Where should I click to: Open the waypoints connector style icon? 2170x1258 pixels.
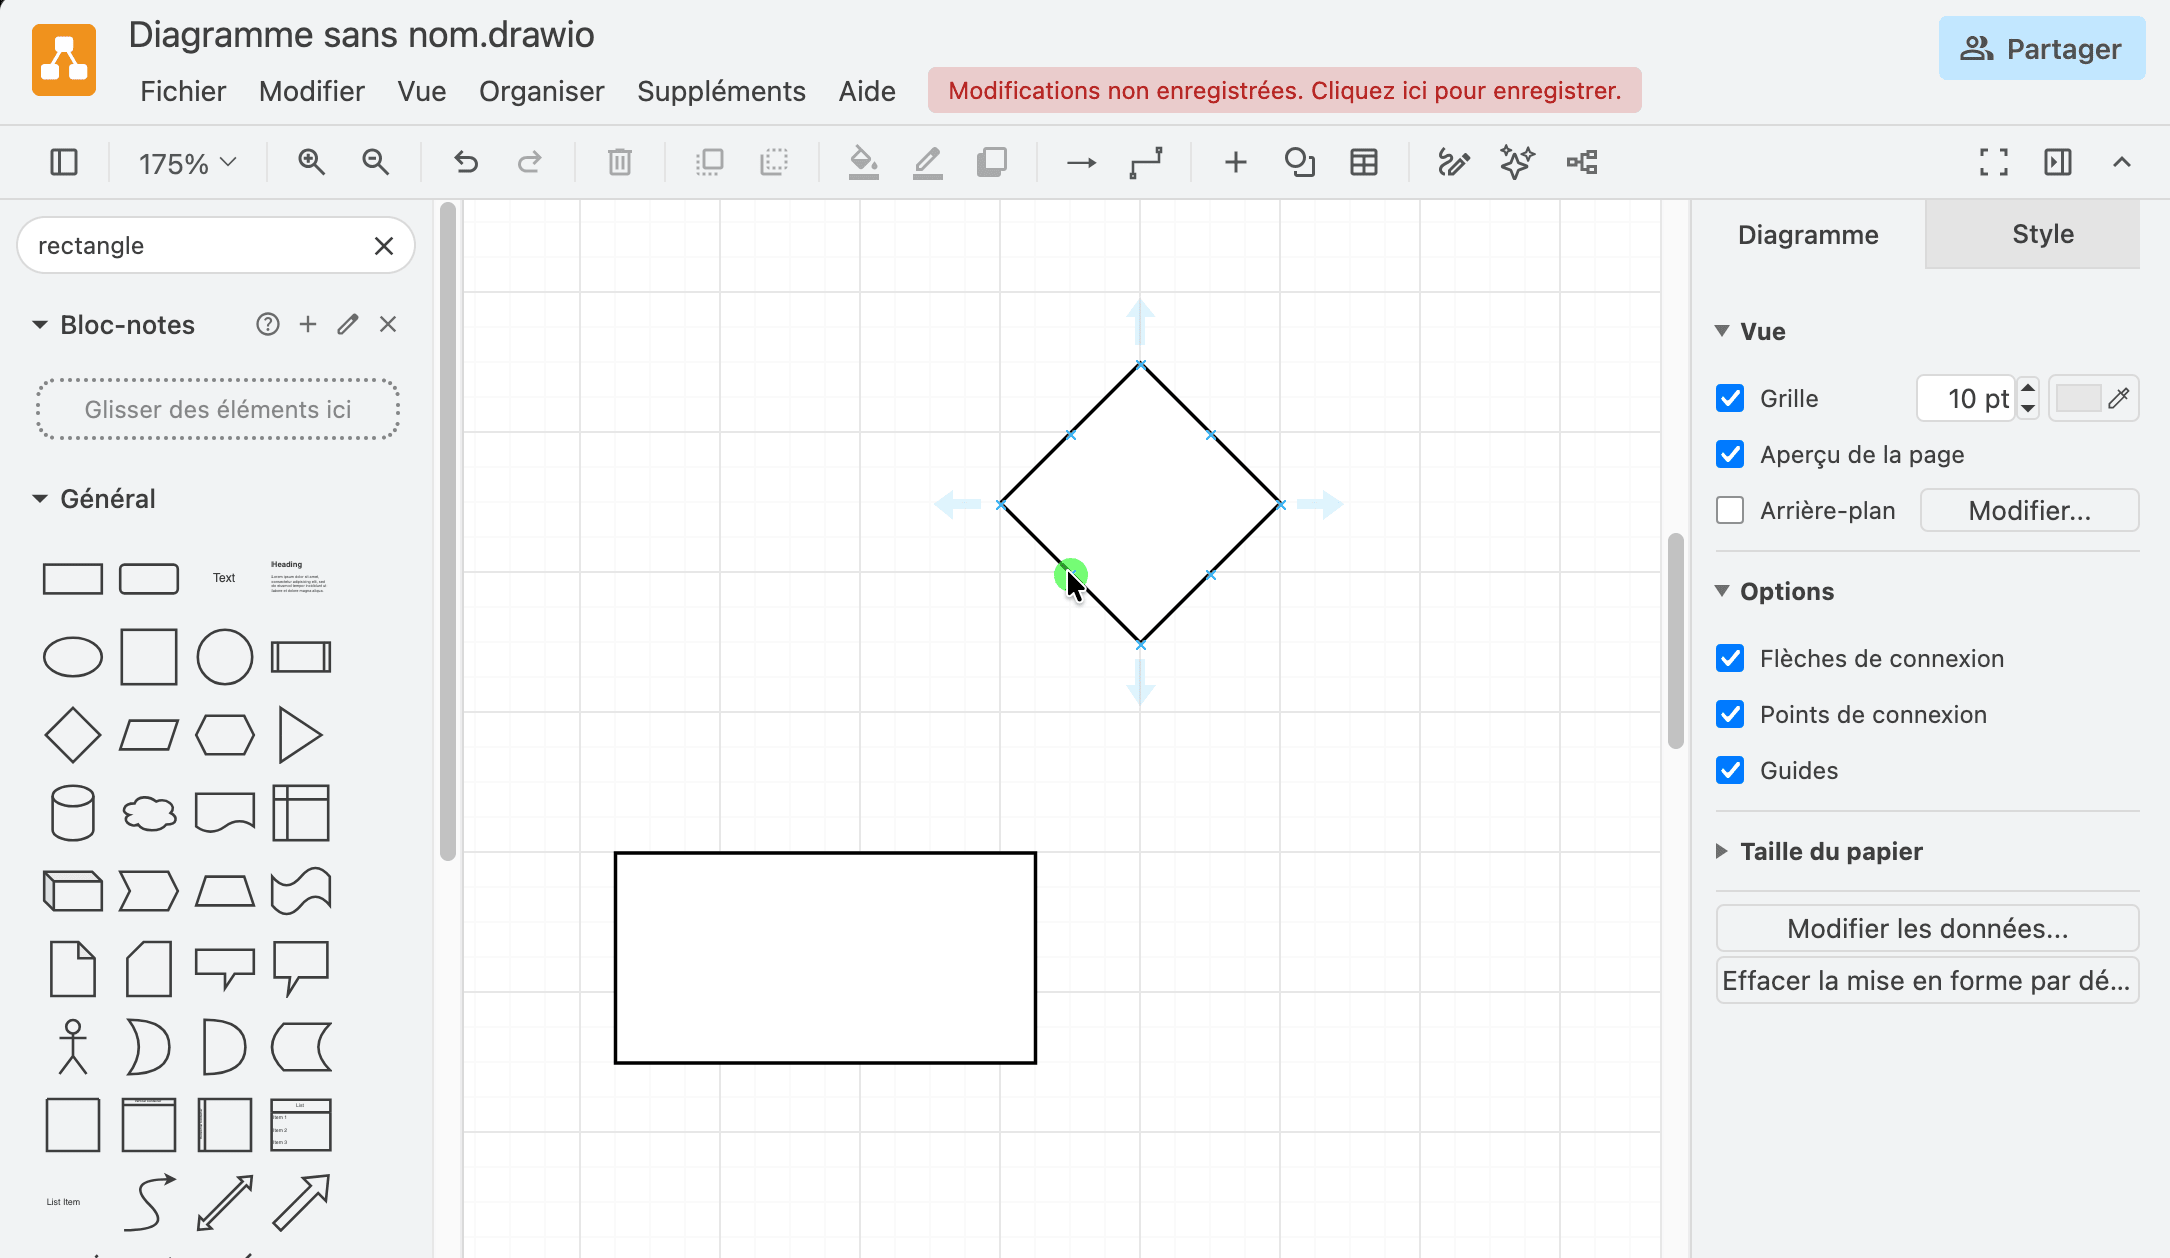[x=1146, y=162]
